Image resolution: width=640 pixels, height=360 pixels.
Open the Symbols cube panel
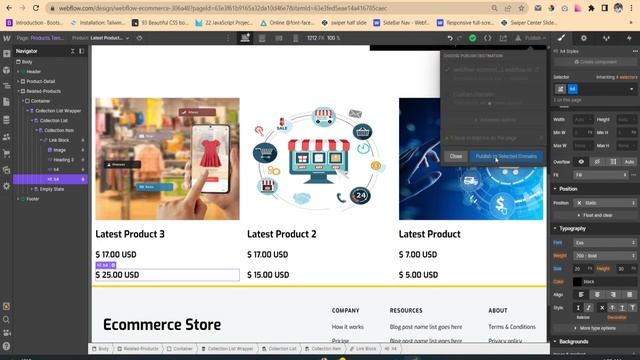point(7,70)
